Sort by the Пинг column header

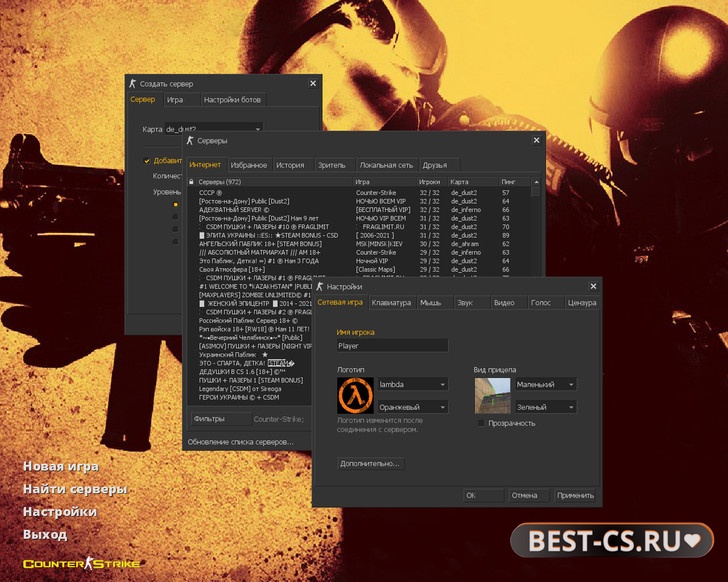514,182
